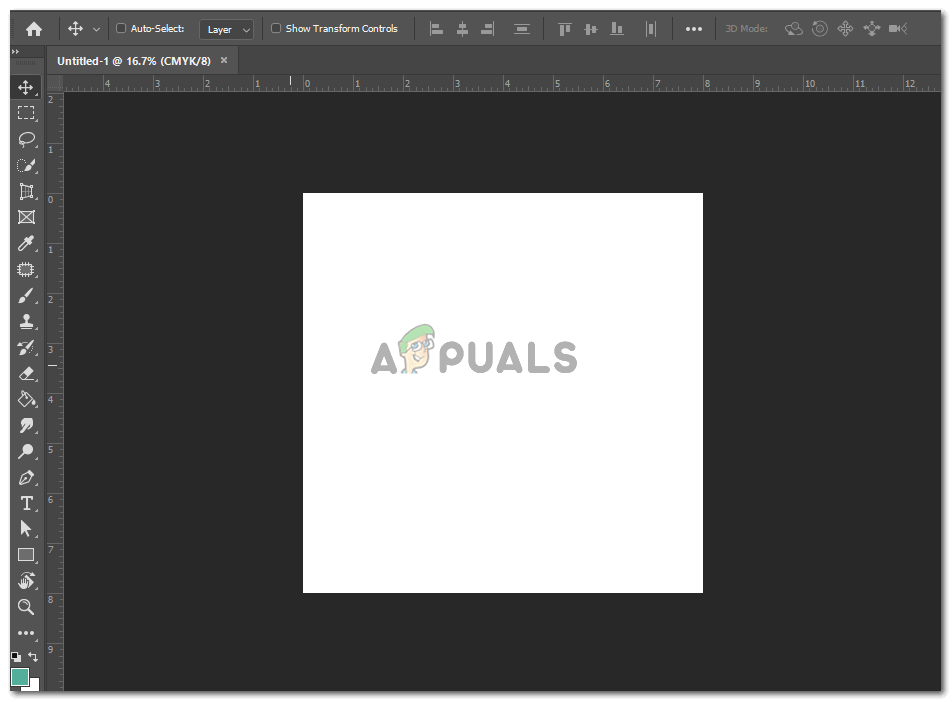Image resolution: width=952 pixels, height=702 pixels.
Task: Click the 3D roll mode icon
Action: coord(820,29)
